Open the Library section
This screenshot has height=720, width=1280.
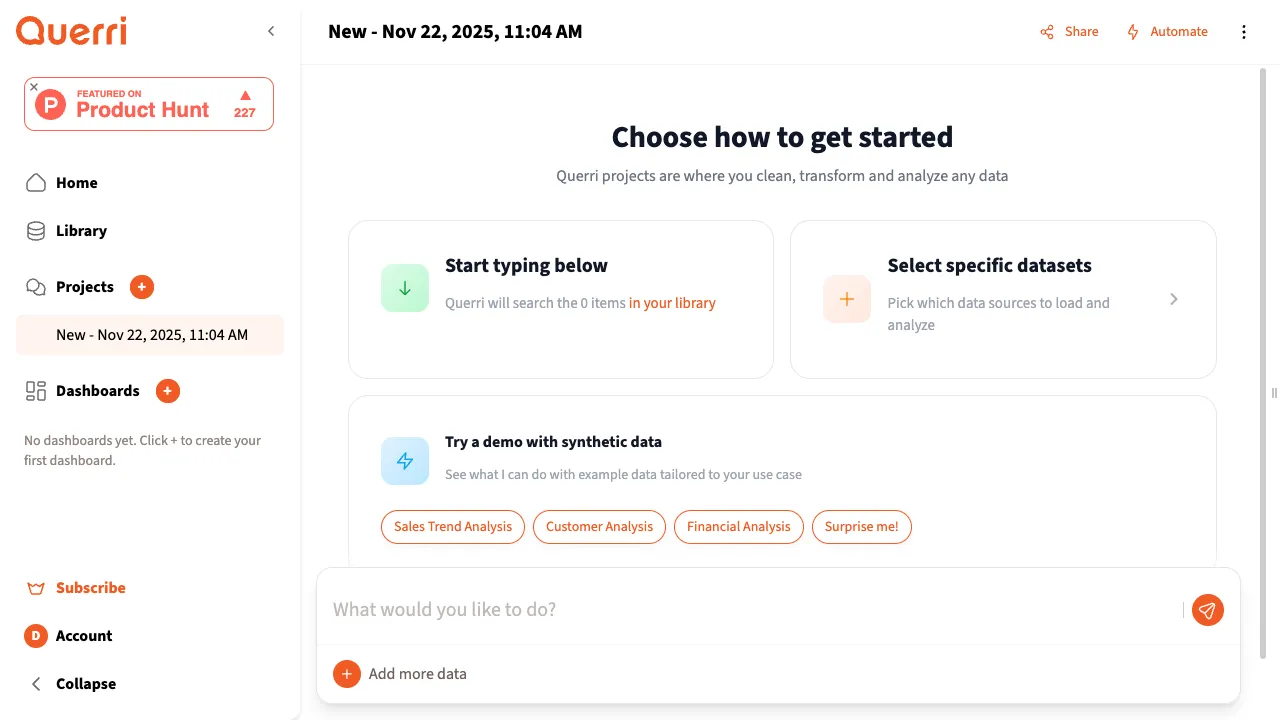(x=81, y=231)
